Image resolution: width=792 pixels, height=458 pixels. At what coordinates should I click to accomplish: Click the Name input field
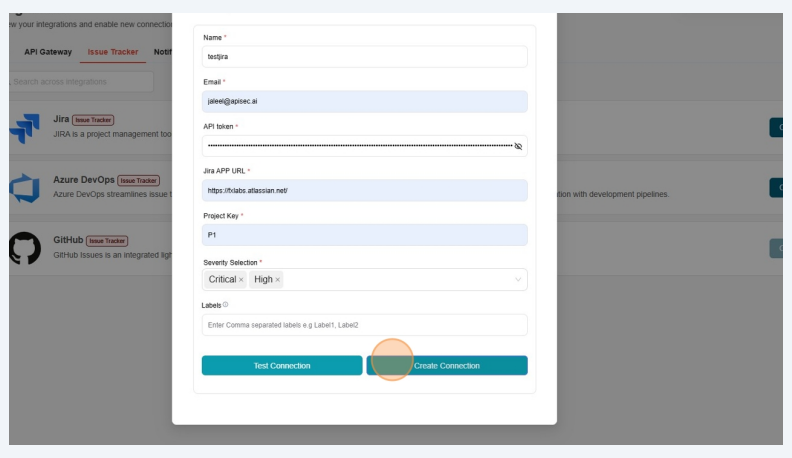coord(364,57)
